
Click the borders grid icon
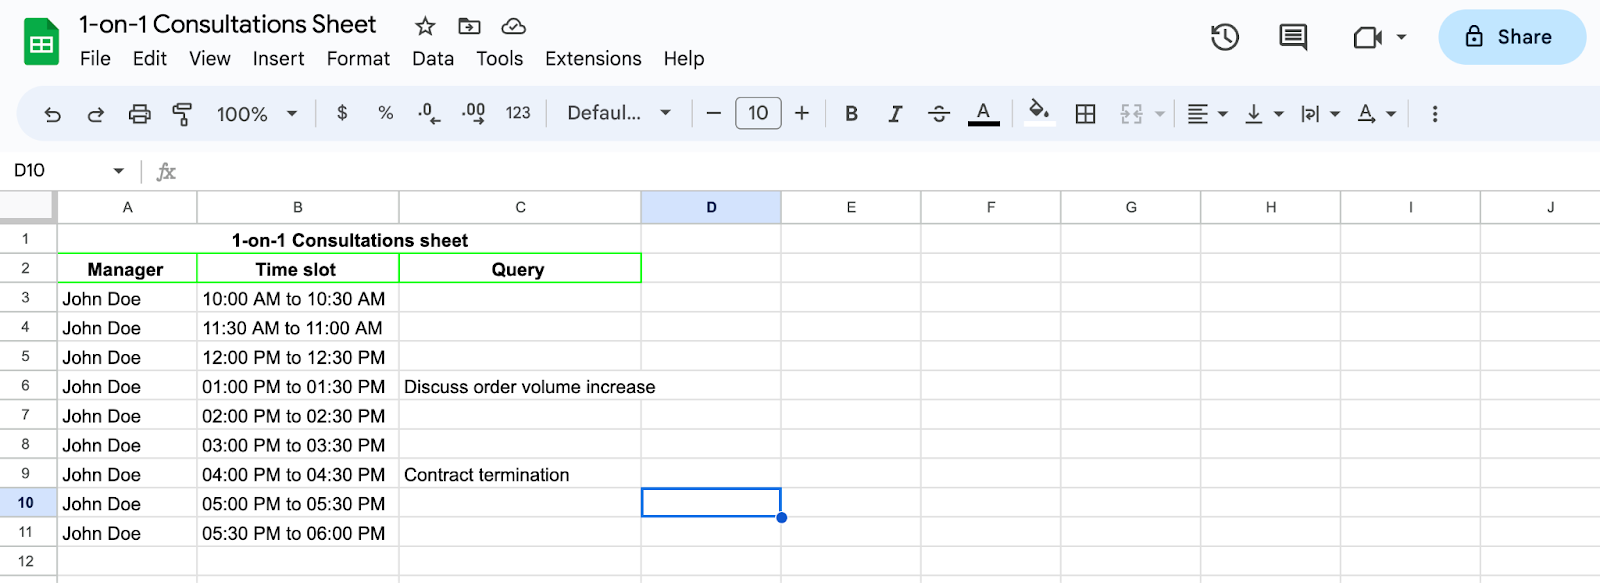click(x=1085, y=114)
